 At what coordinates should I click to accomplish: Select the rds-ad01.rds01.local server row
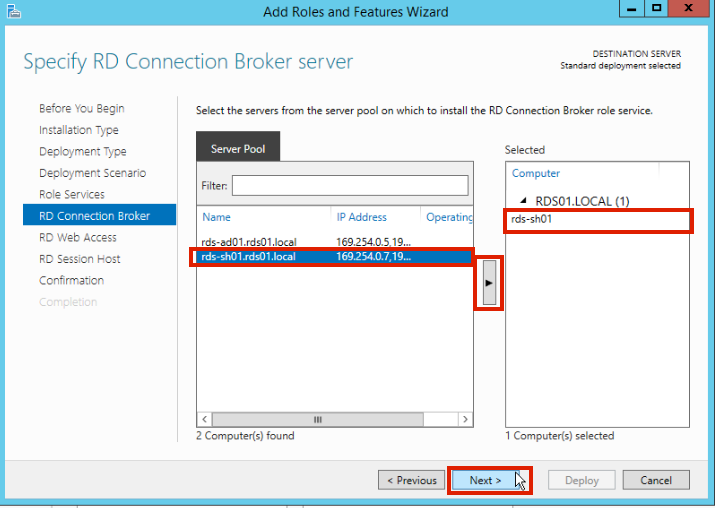pyautogui.click(x=335, y=242)
